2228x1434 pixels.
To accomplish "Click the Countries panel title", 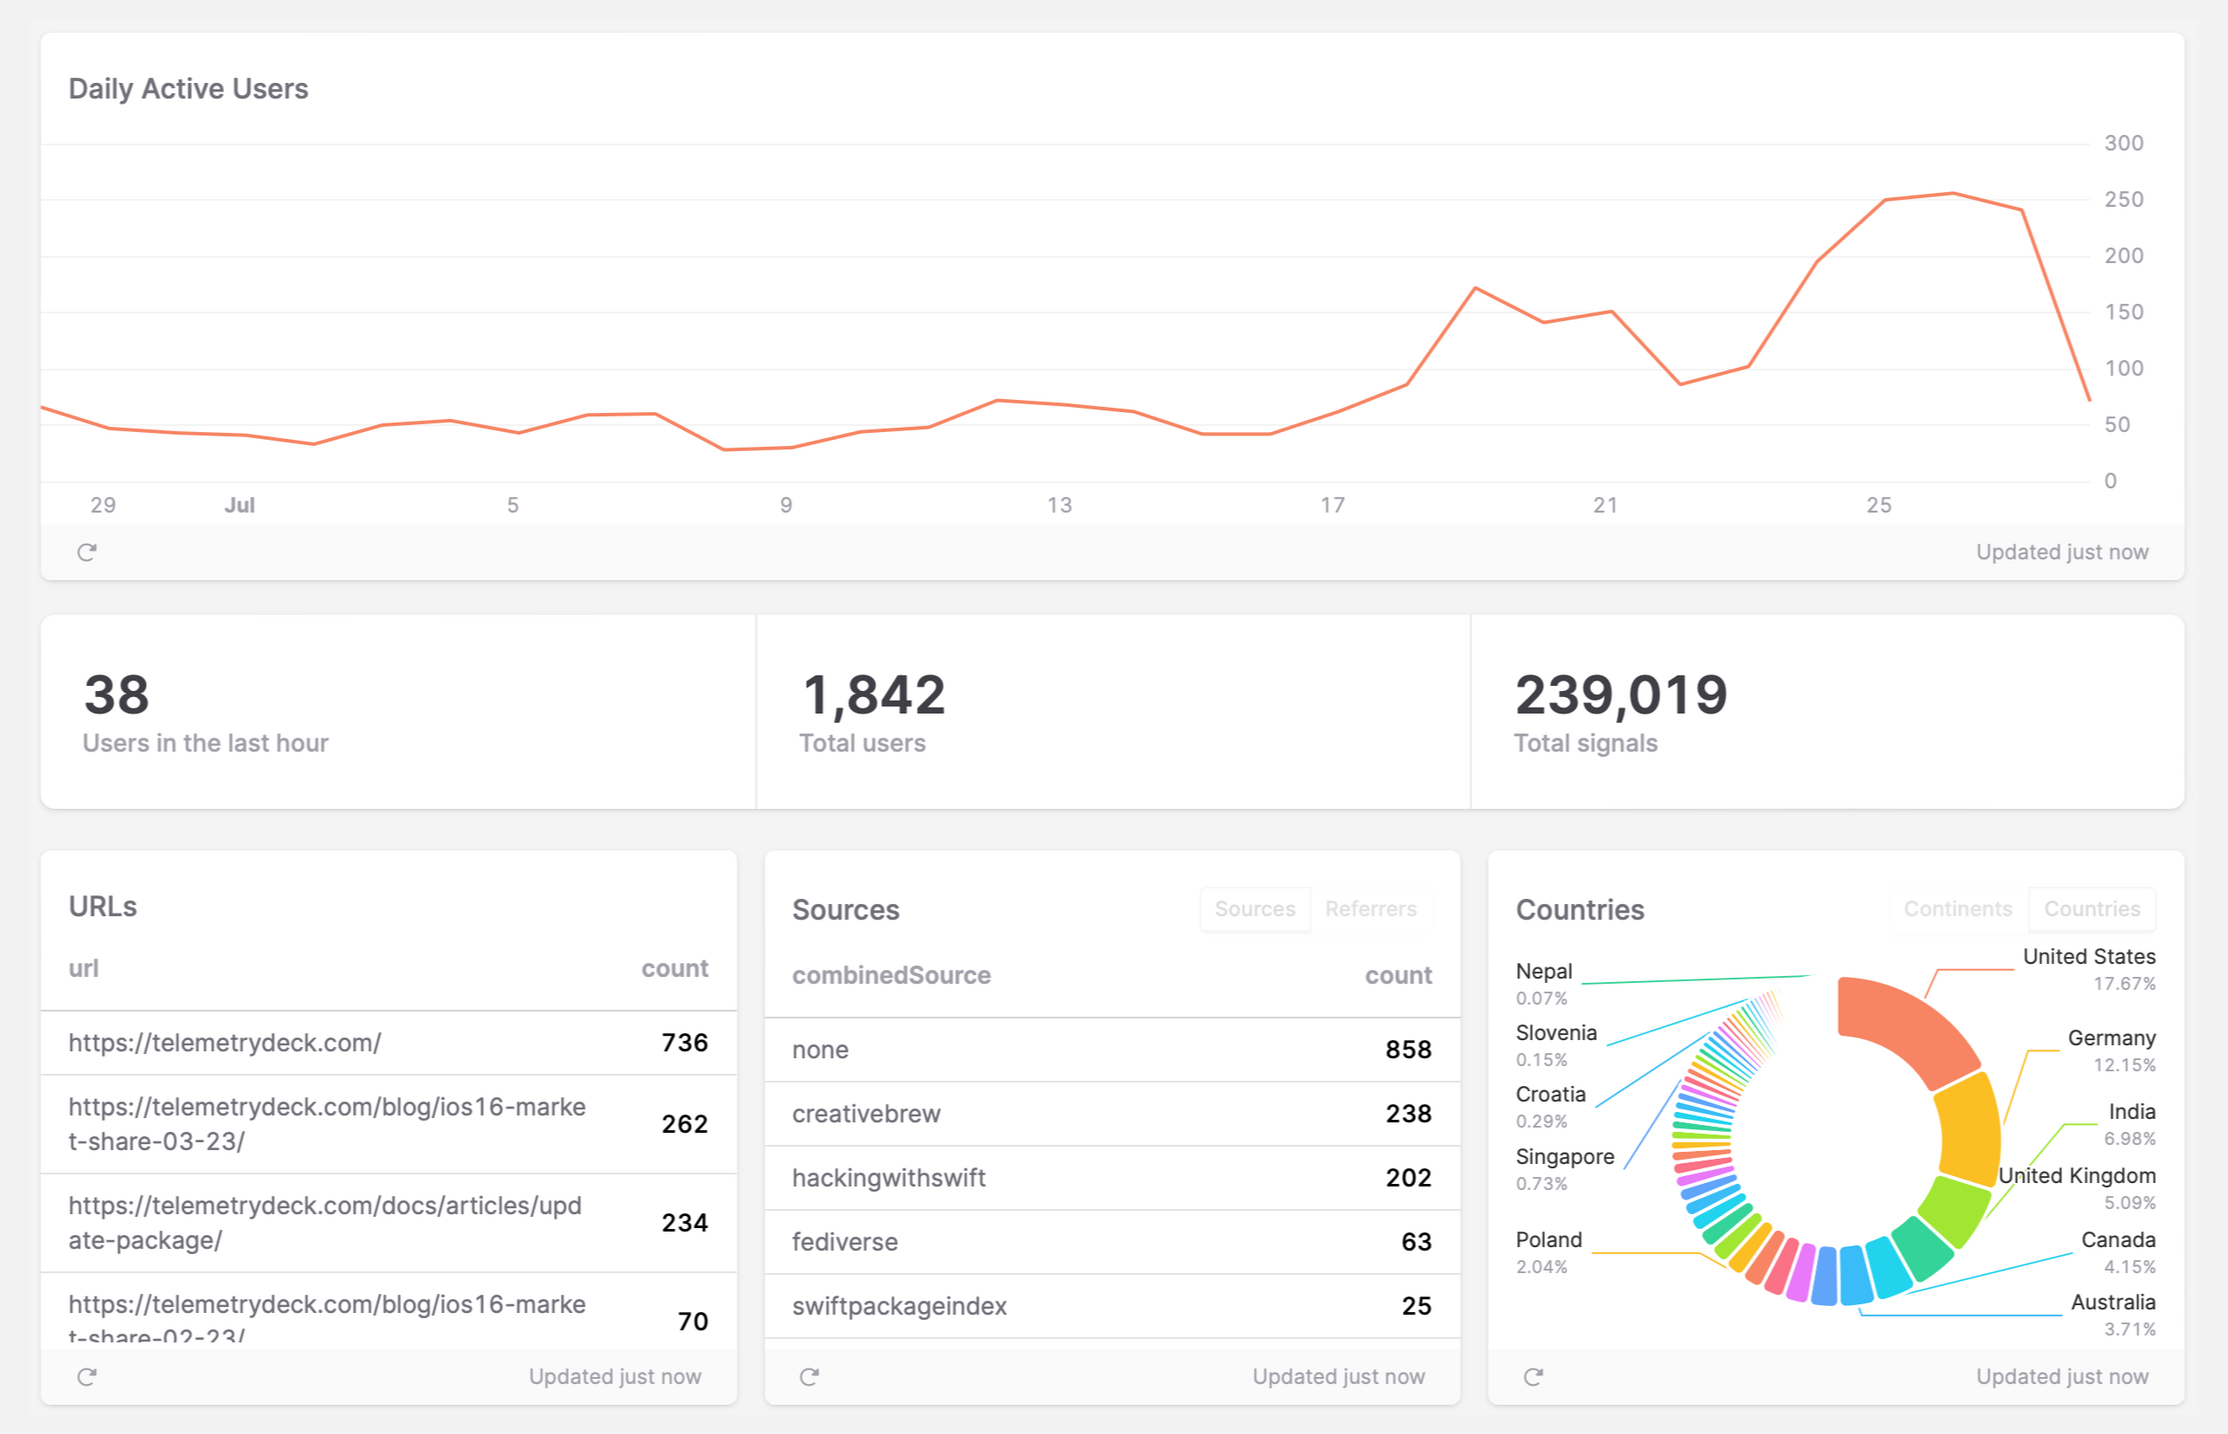I will [x=1580, y=910].
